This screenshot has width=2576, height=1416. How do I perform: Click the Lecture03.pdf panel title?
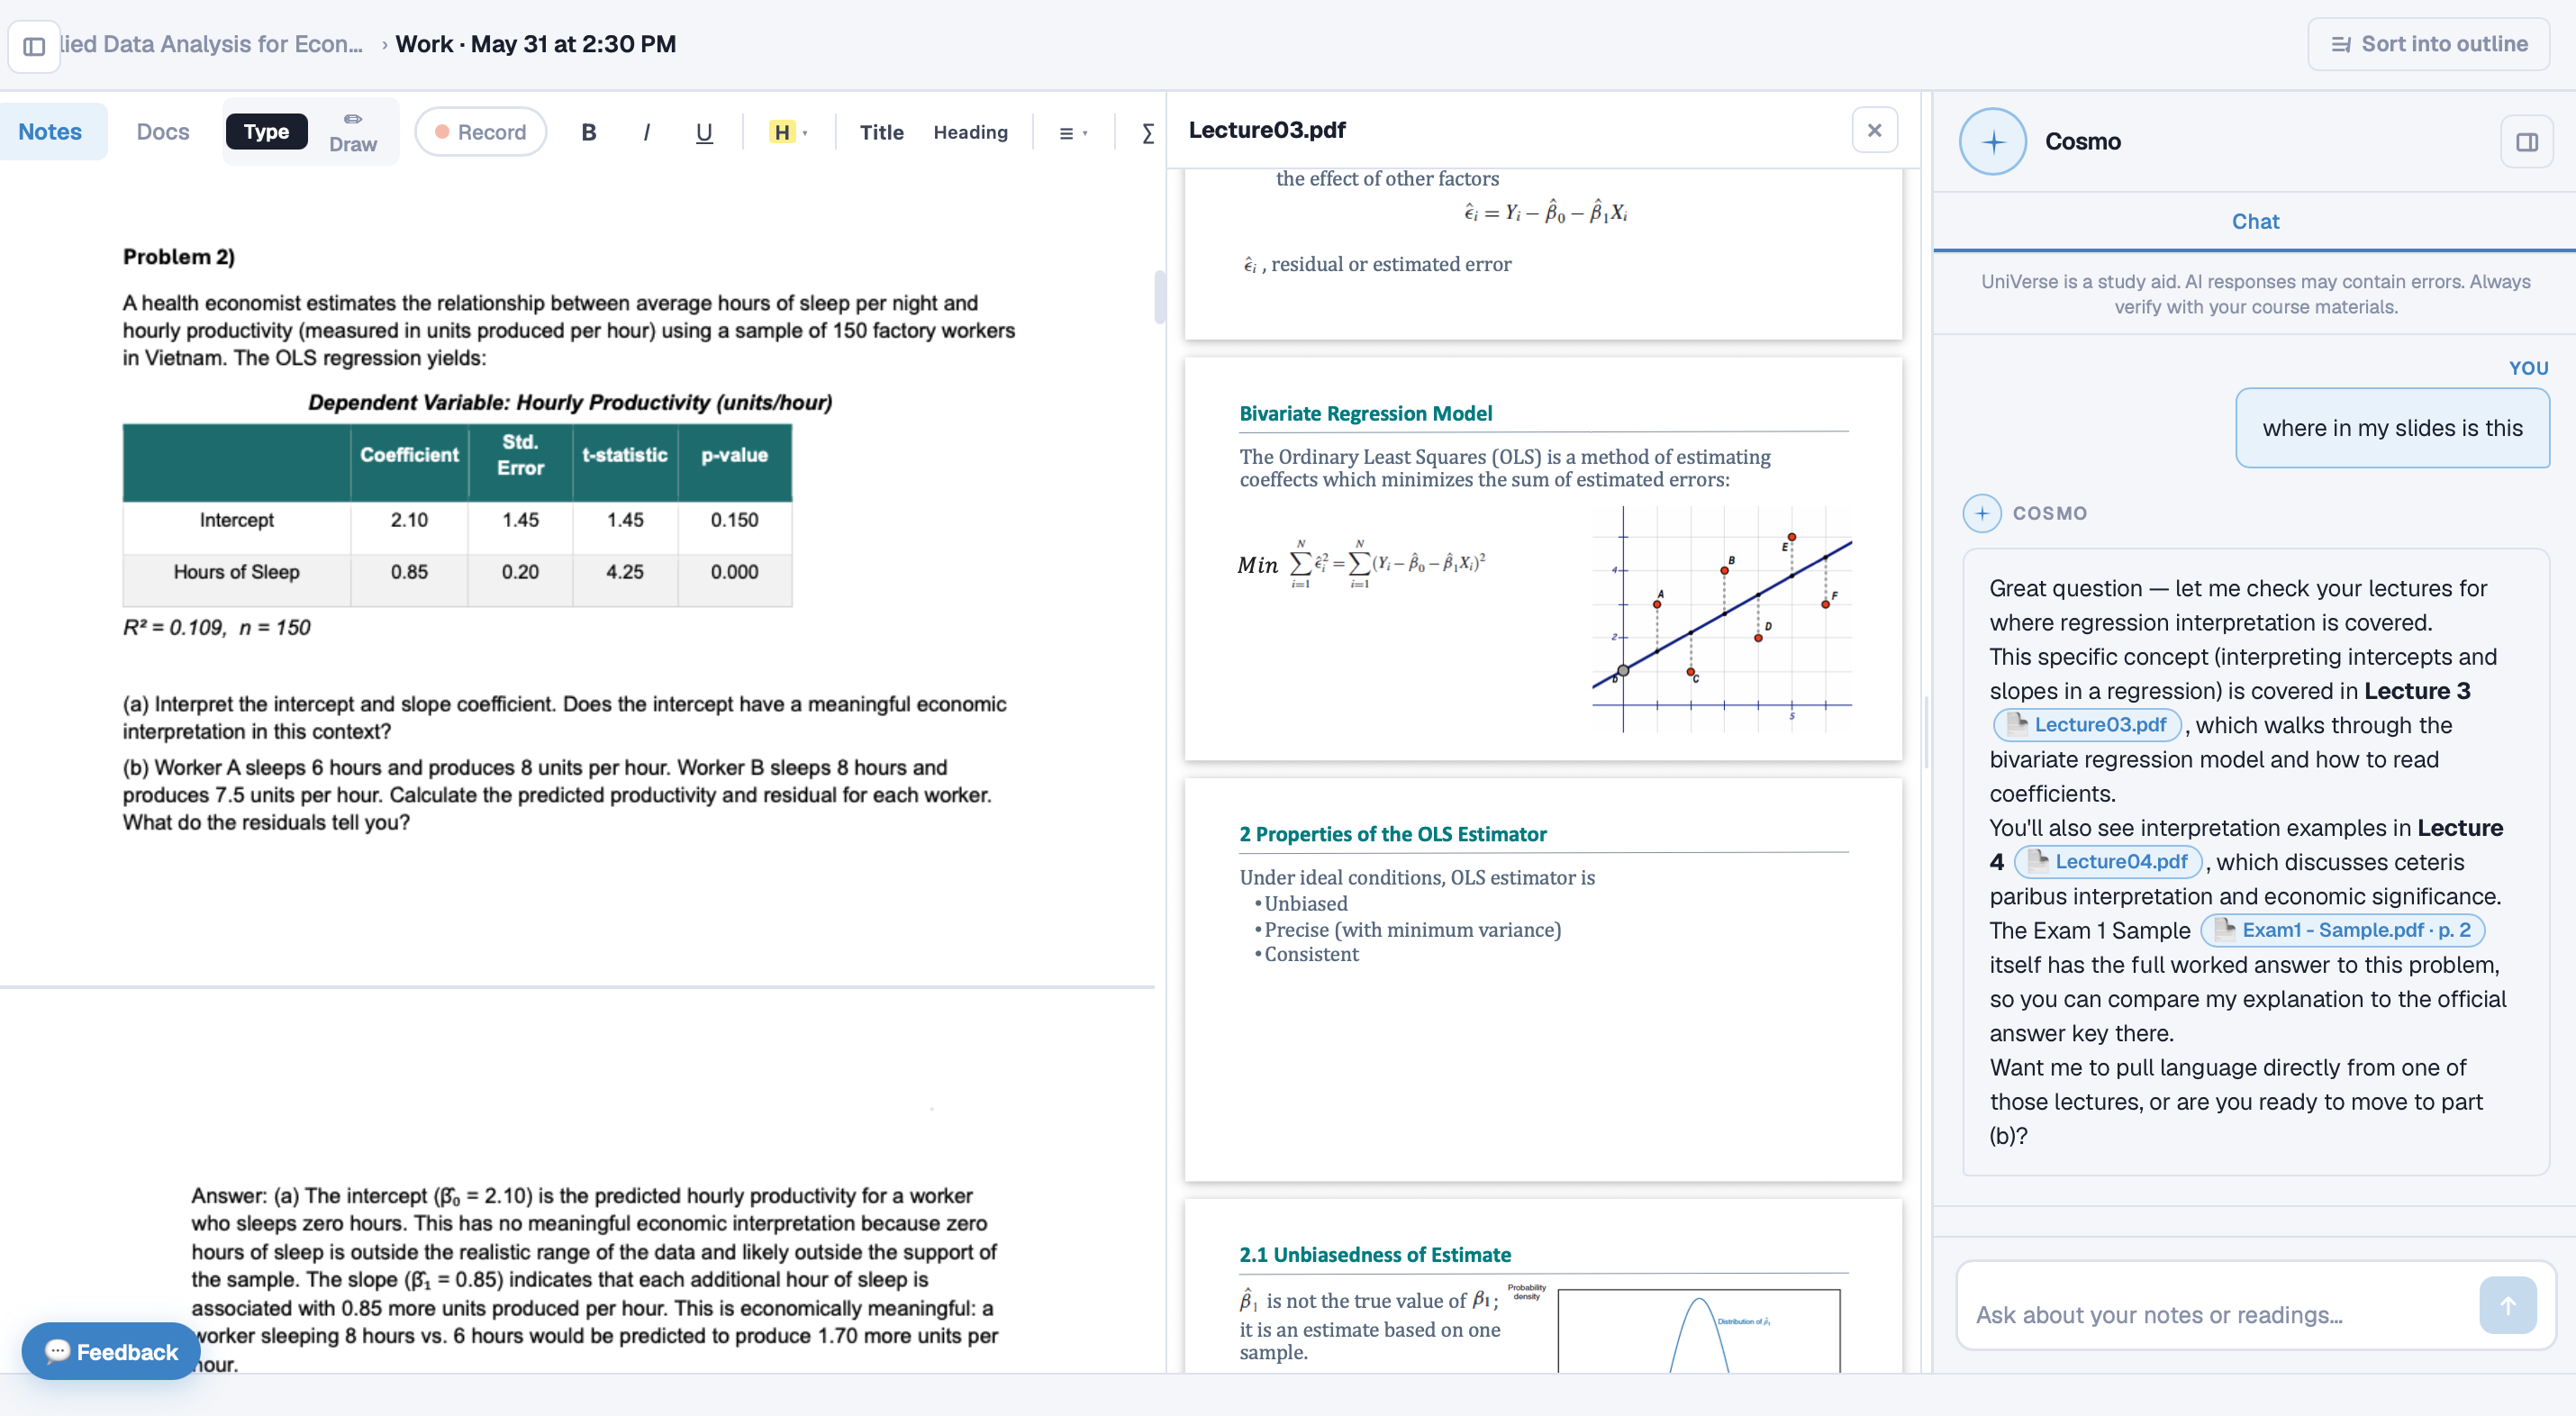[x=1266, y=130]
